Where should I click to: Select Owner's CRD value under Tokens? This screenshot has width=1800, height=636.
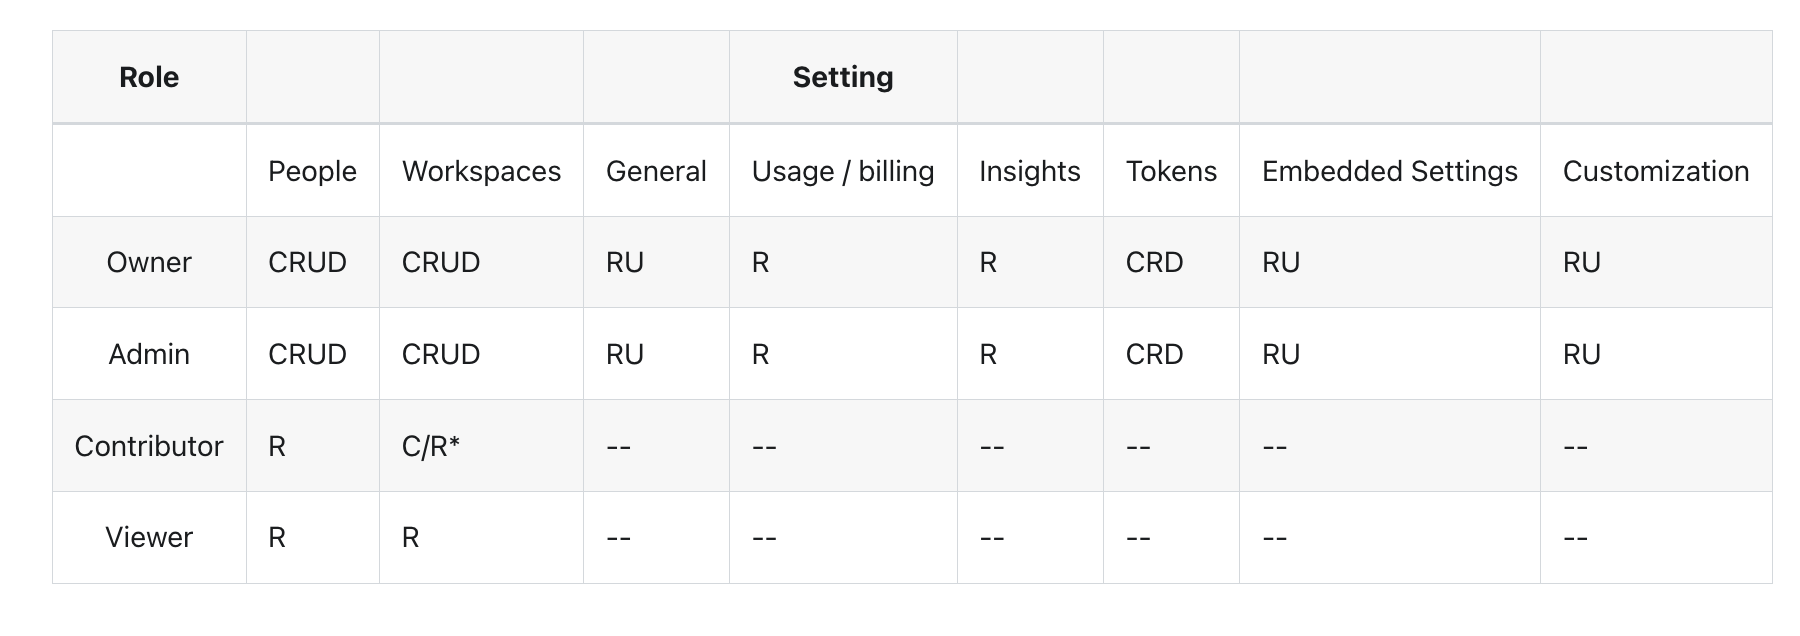(x=1154, y=262)
